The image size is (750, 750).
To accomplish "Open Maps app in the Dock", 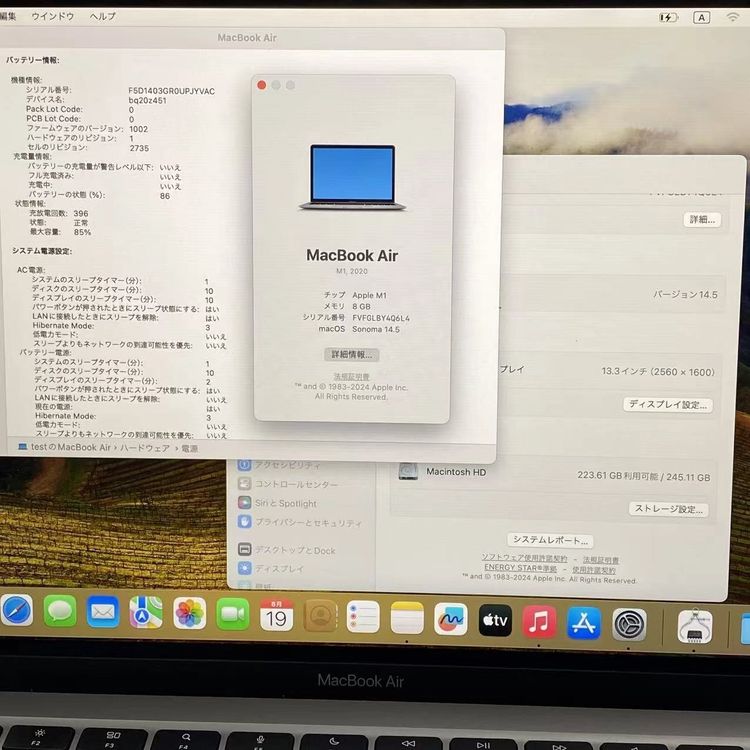I will click(x=146, y=612).
